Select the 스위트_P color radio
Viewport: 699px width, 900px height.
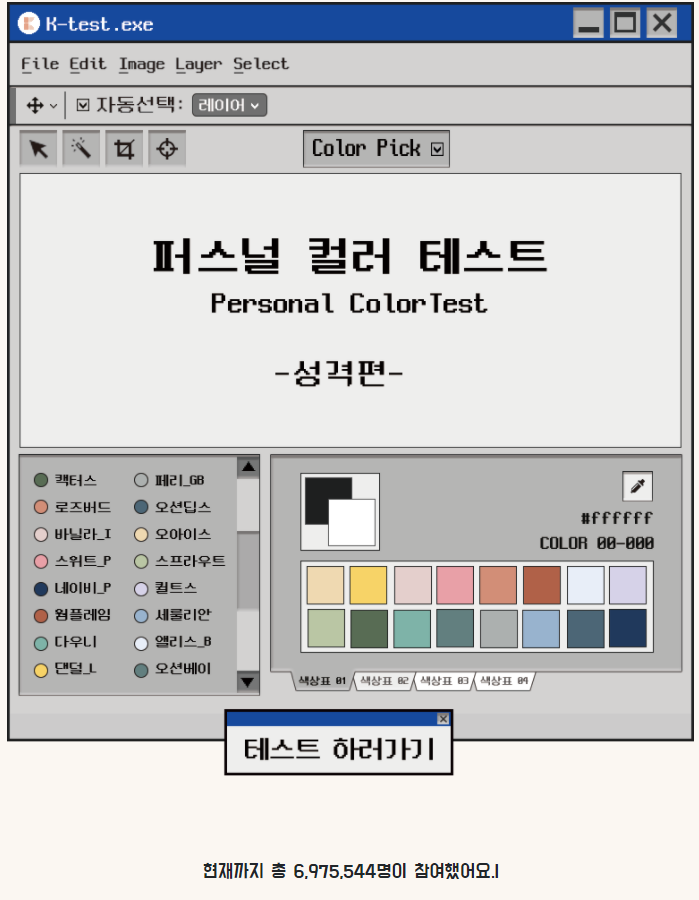point(41,561)
